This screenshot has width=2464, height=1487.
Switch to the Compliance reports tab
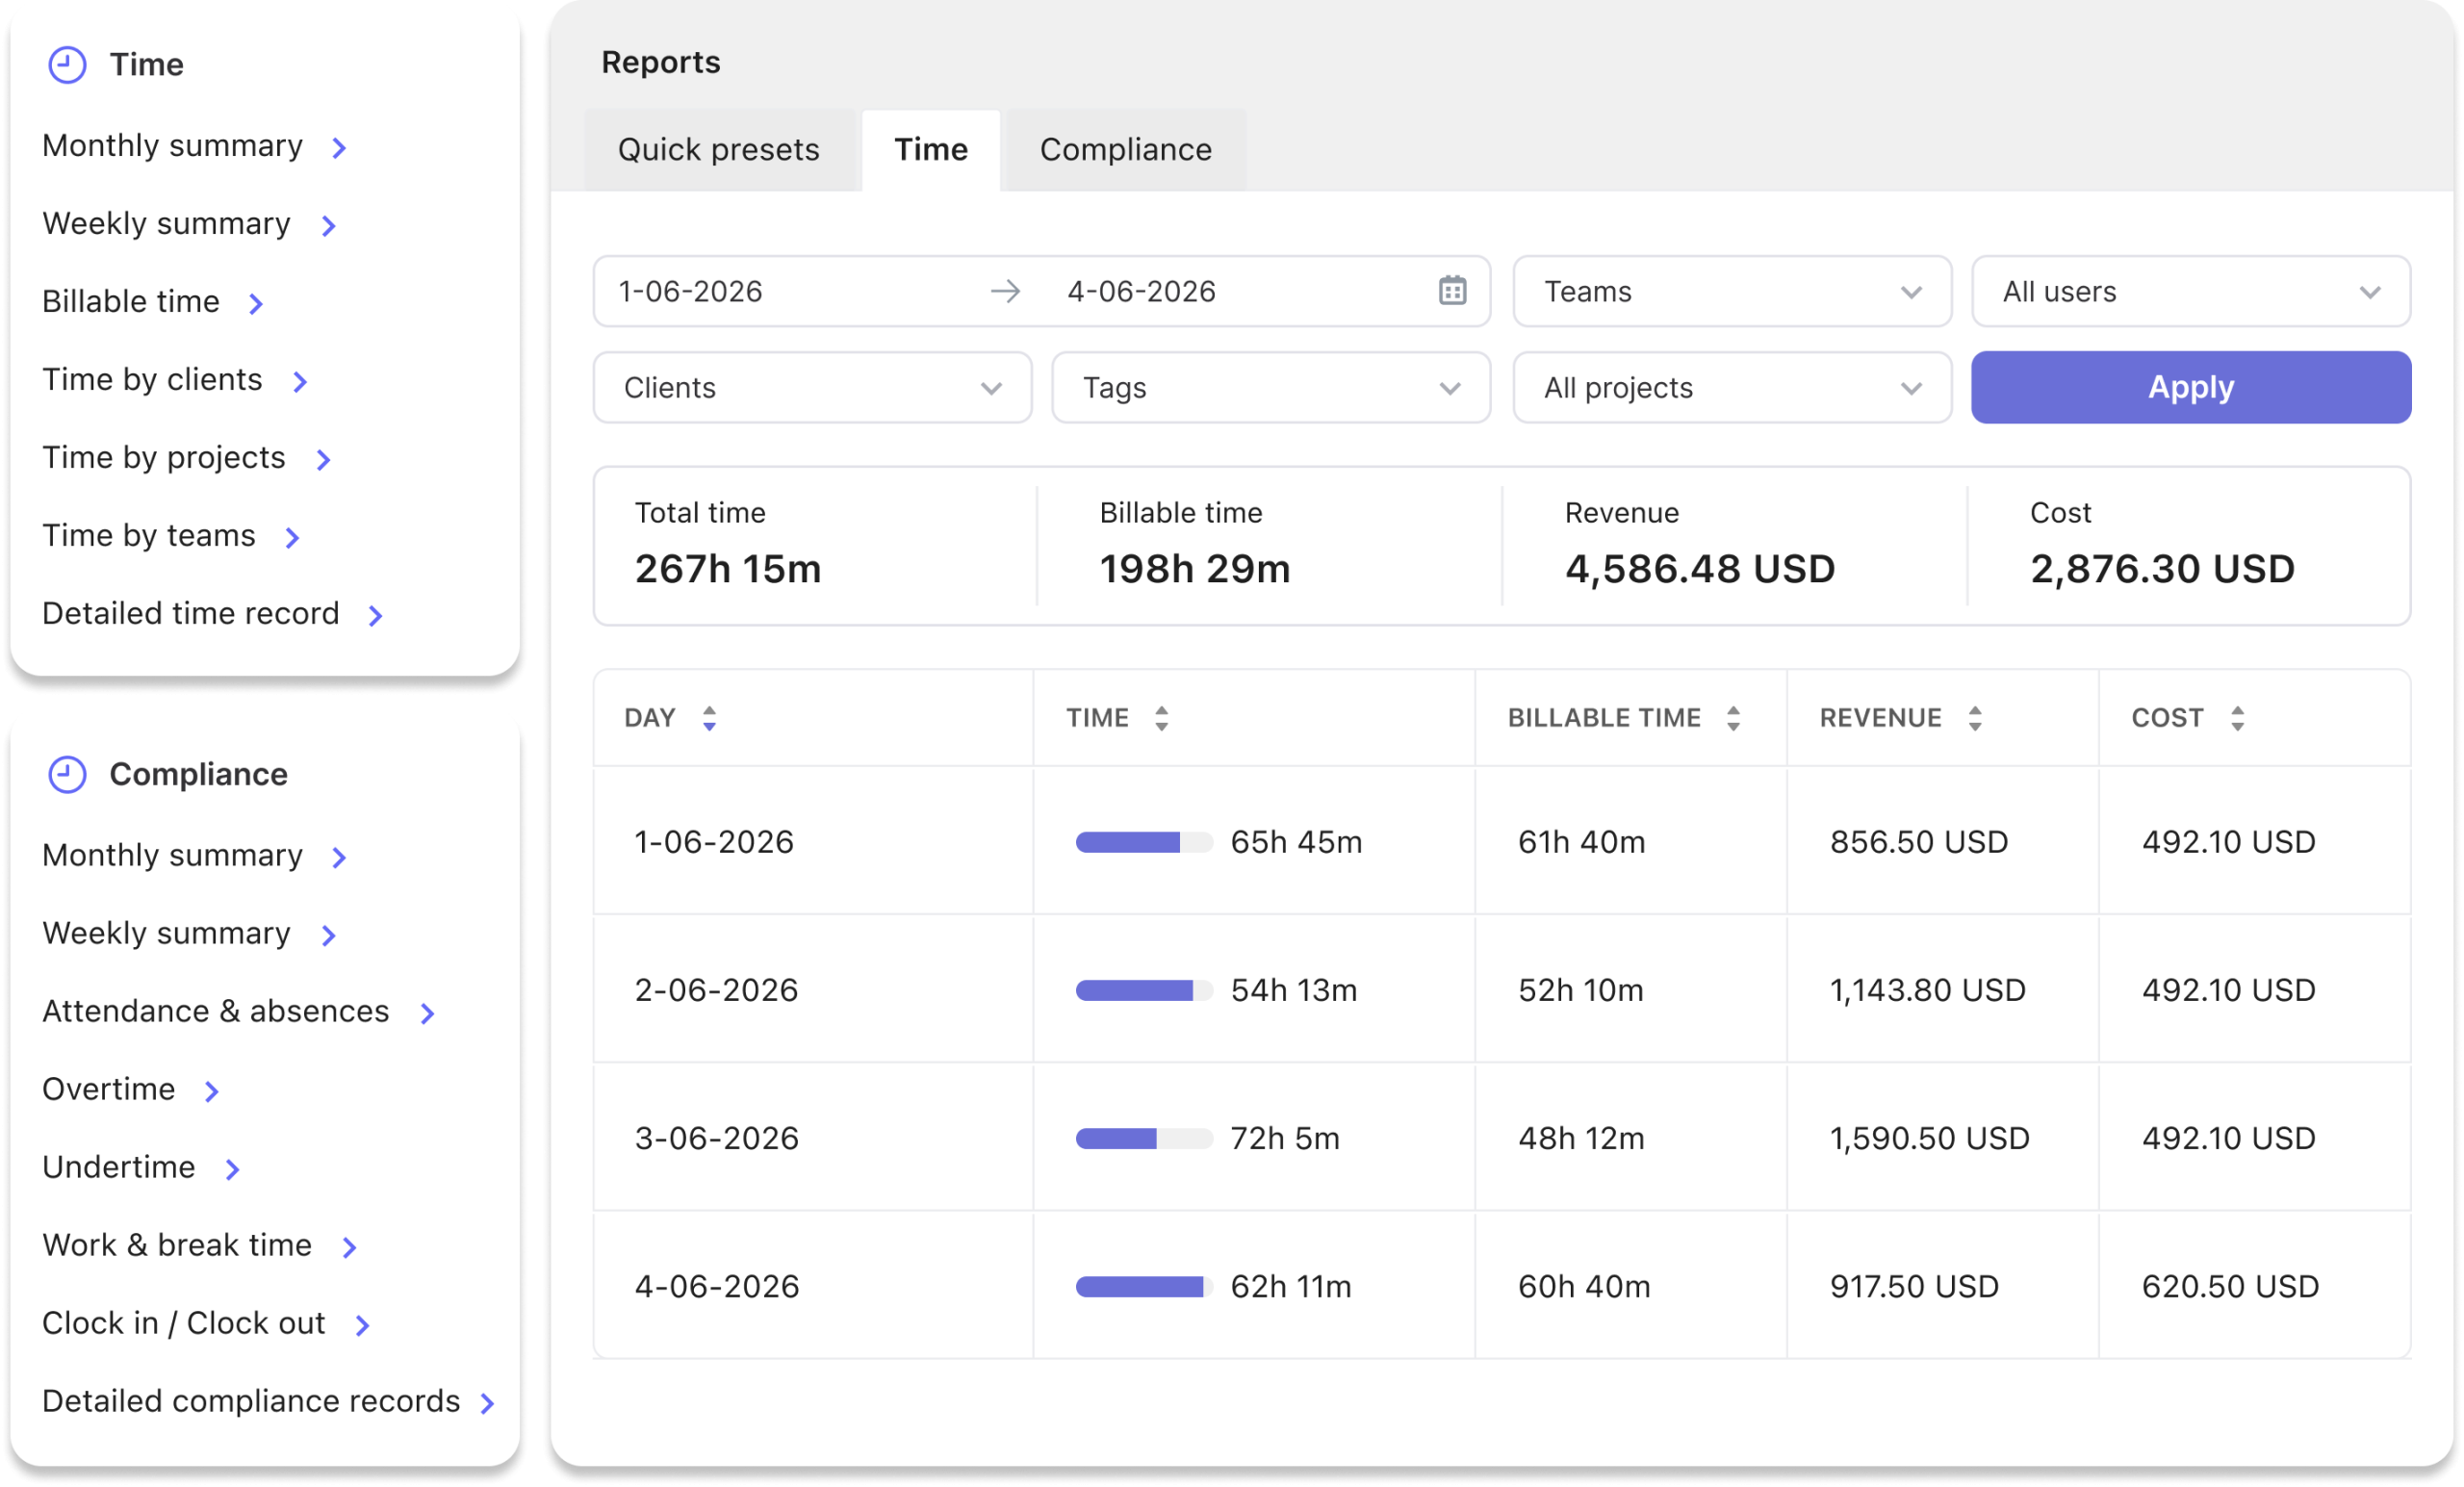click(x=1126, y=150)
